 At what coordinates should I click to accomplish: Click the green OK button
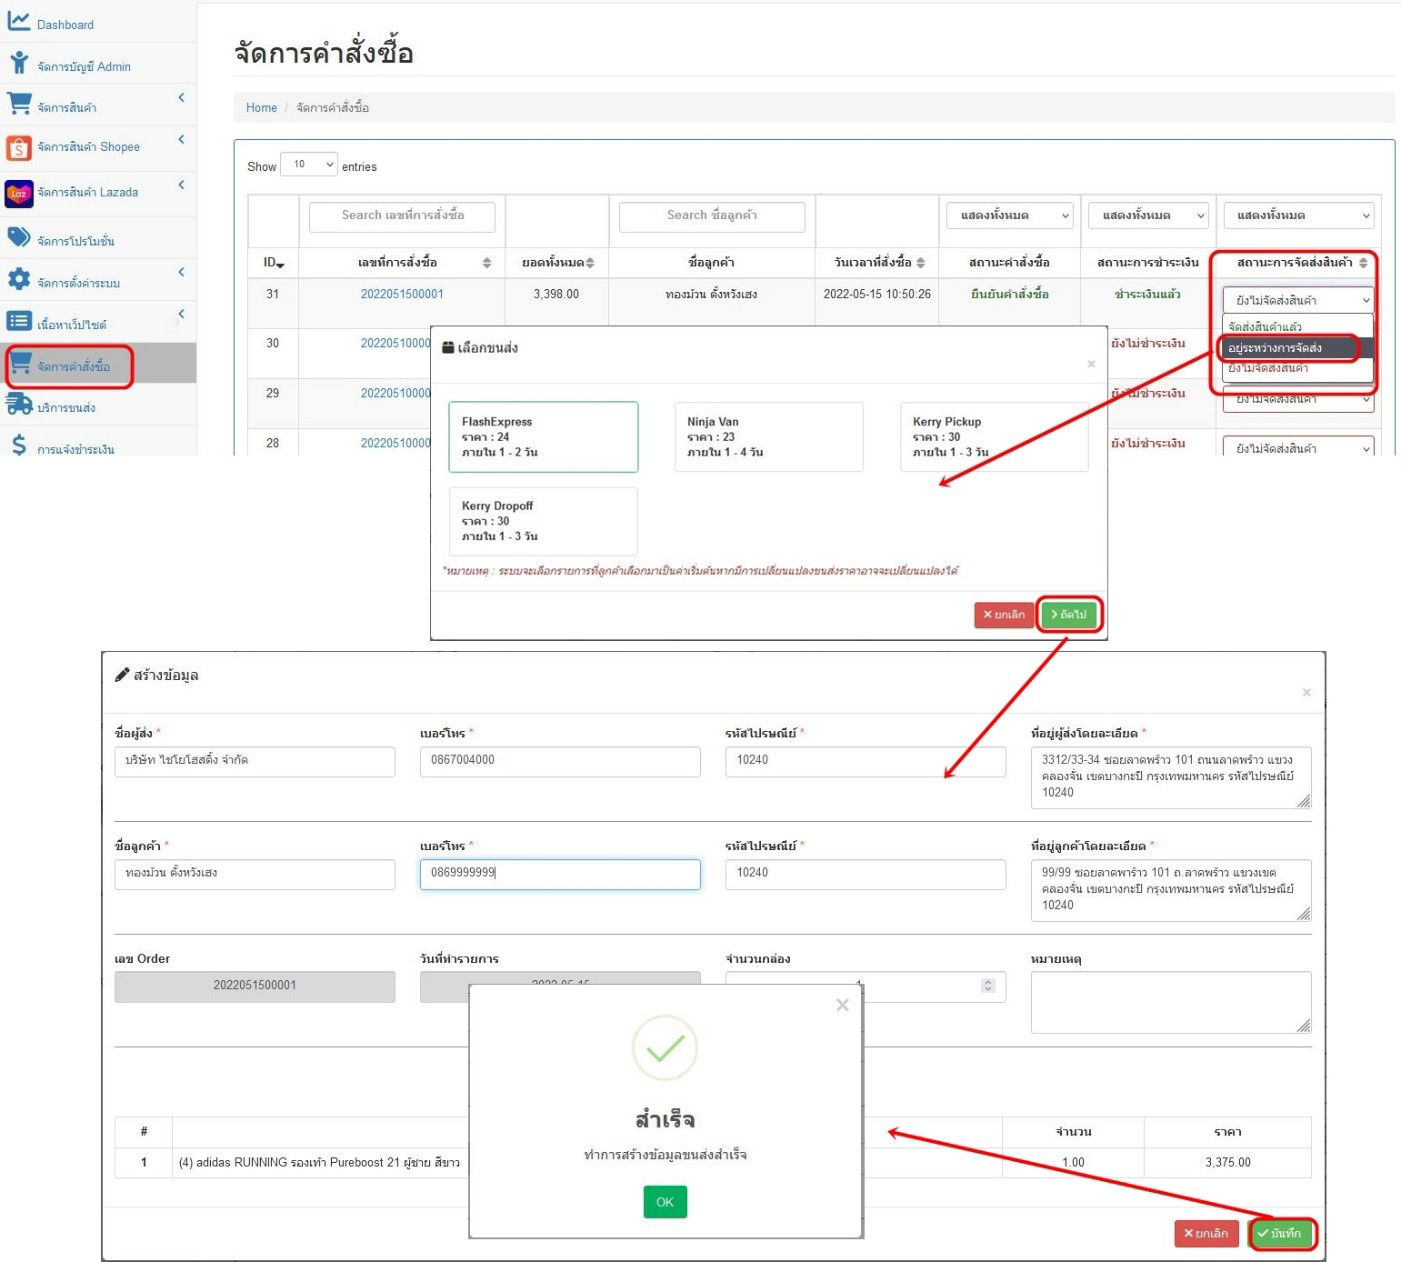click(665, 1202)
